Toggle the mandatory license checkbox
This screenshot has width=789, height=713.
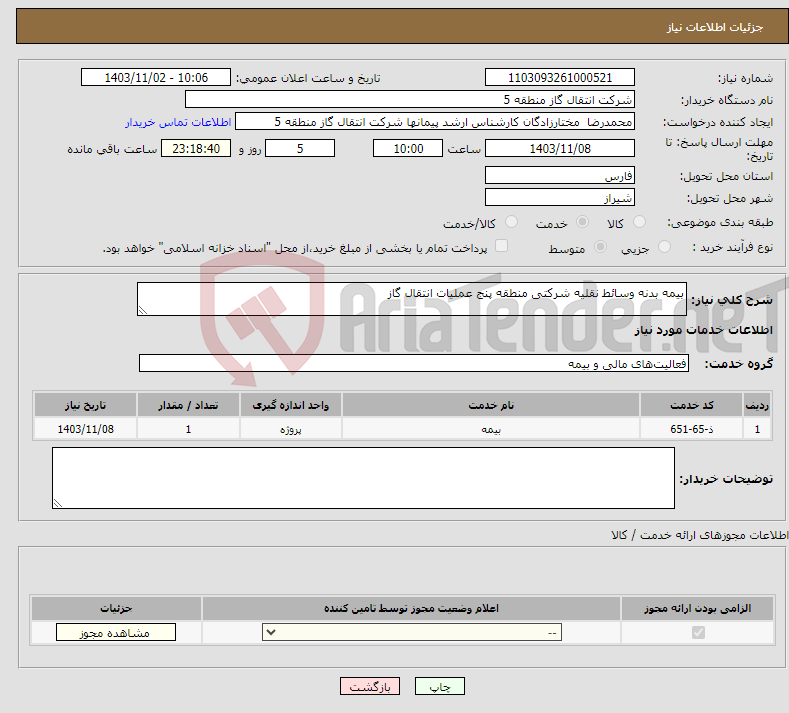click(698, 632)
